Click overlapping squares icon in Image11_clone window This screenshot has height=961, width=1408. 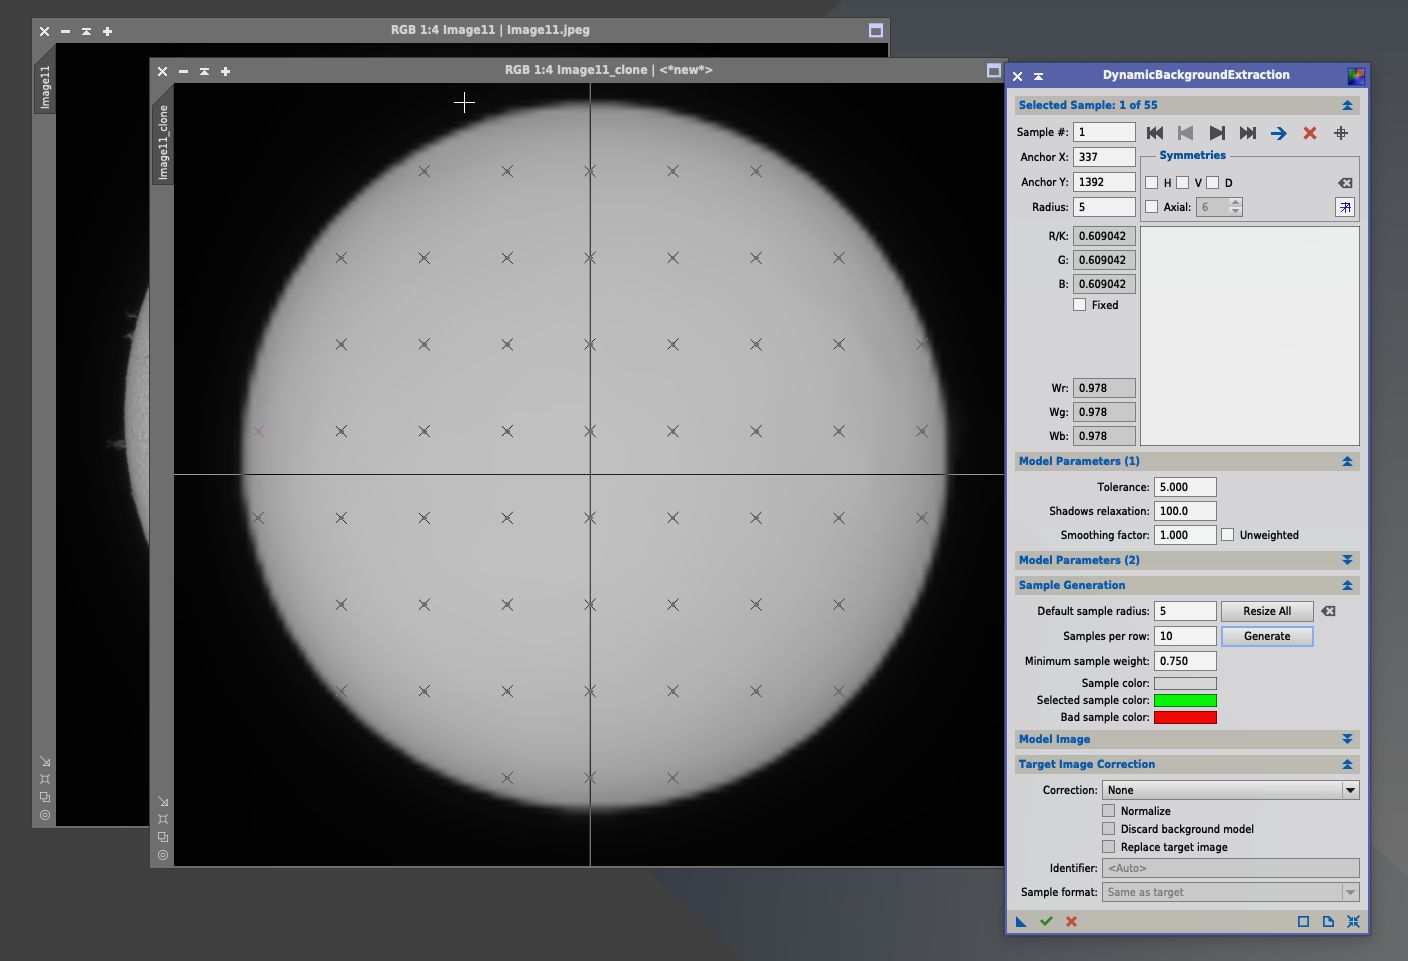coord(163,837)
